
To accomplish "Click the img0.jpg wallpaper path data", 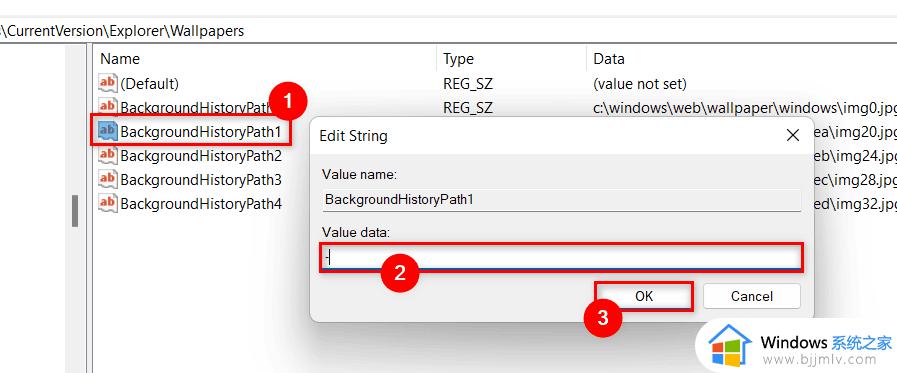I will (745, 107).
